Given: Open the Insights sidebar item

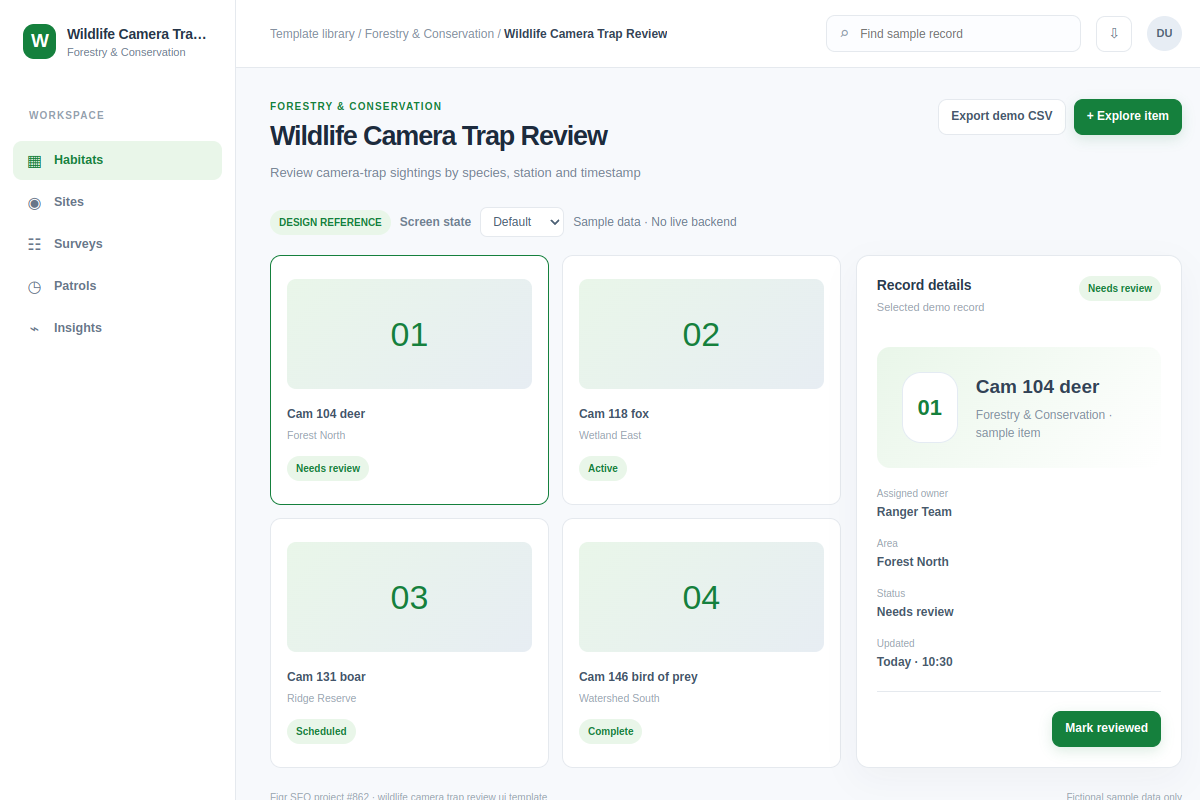Looking at the screenshot, I should [x=117, y=328].
